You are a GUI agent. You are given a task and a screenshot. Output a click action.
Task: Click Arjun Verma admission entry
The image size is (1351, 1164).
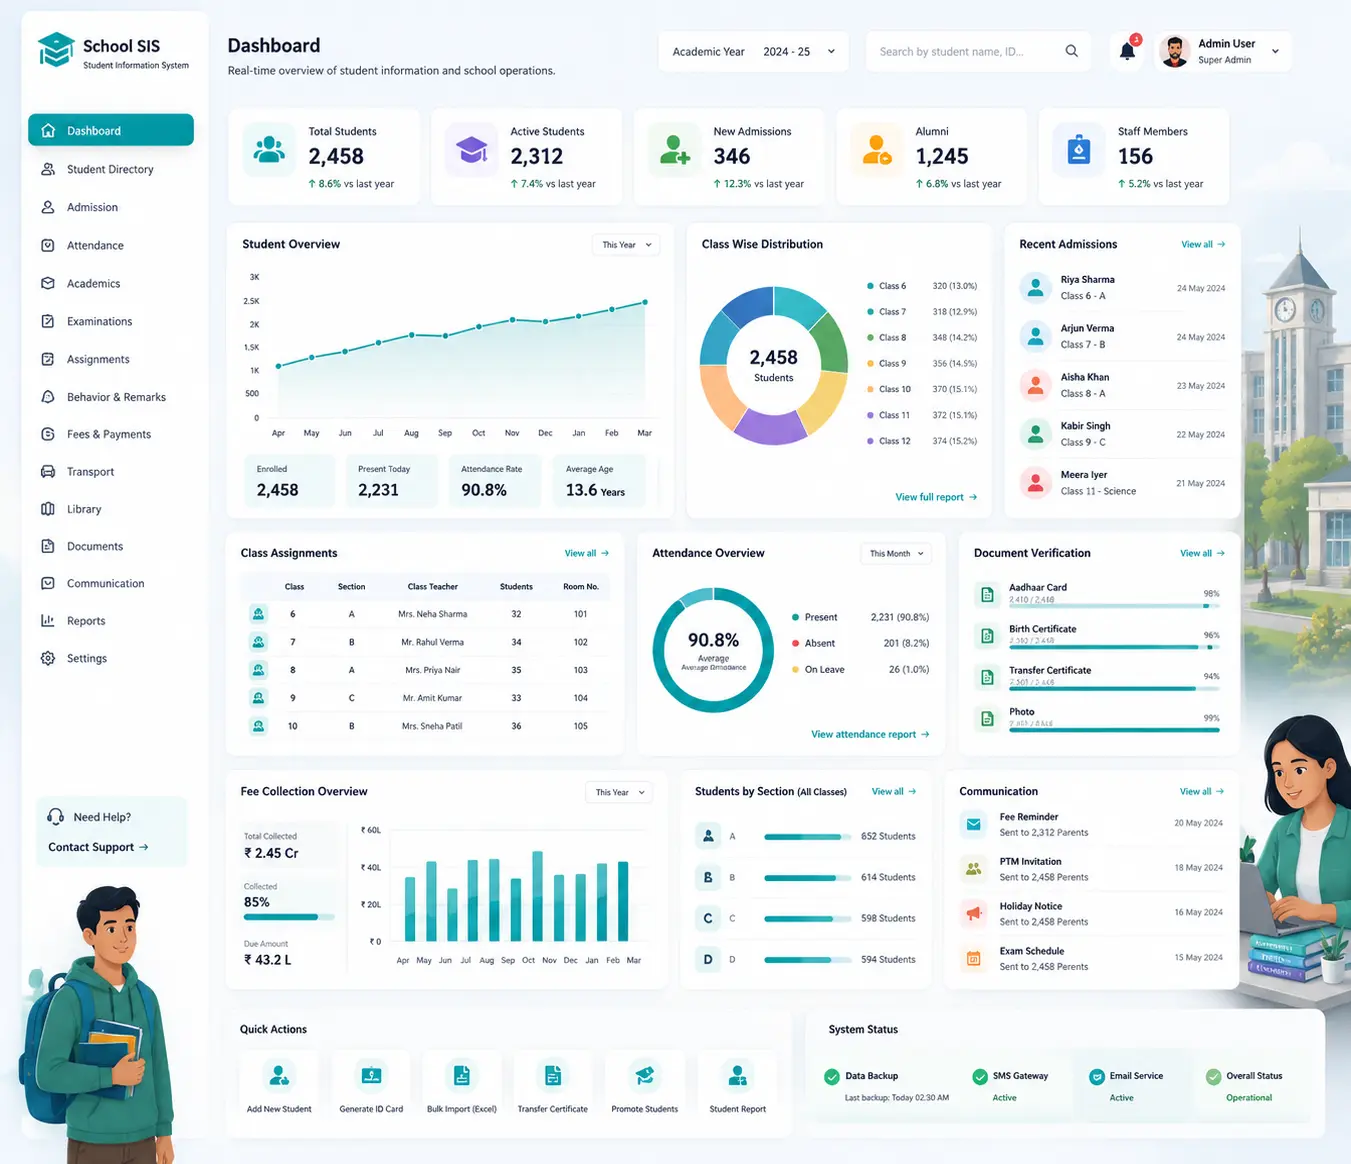(1122, 336)
